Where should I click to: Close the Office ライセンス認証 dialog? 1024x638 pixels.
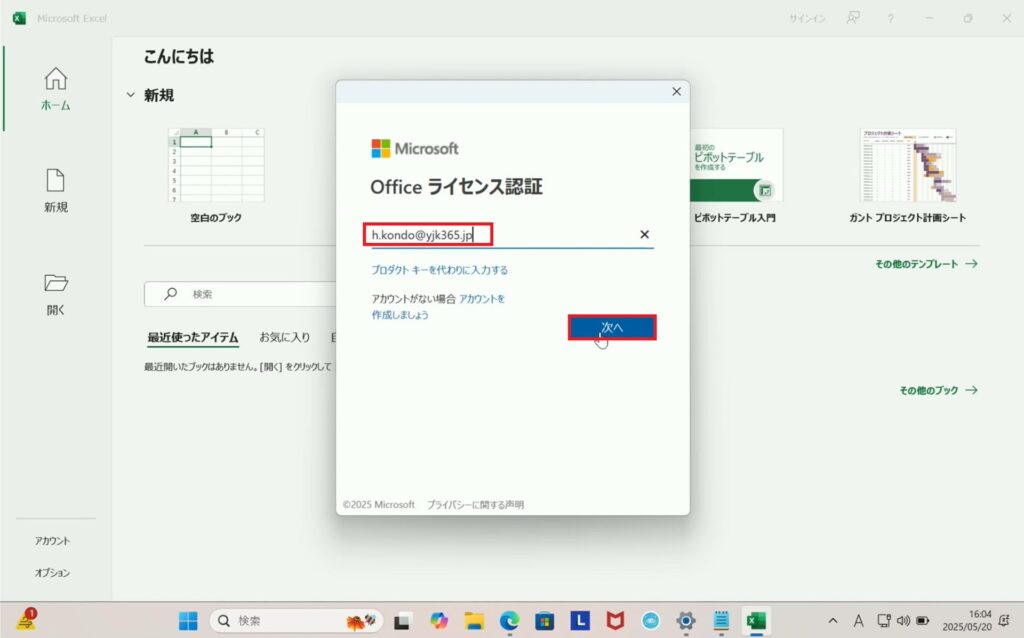tap(677, 91)
